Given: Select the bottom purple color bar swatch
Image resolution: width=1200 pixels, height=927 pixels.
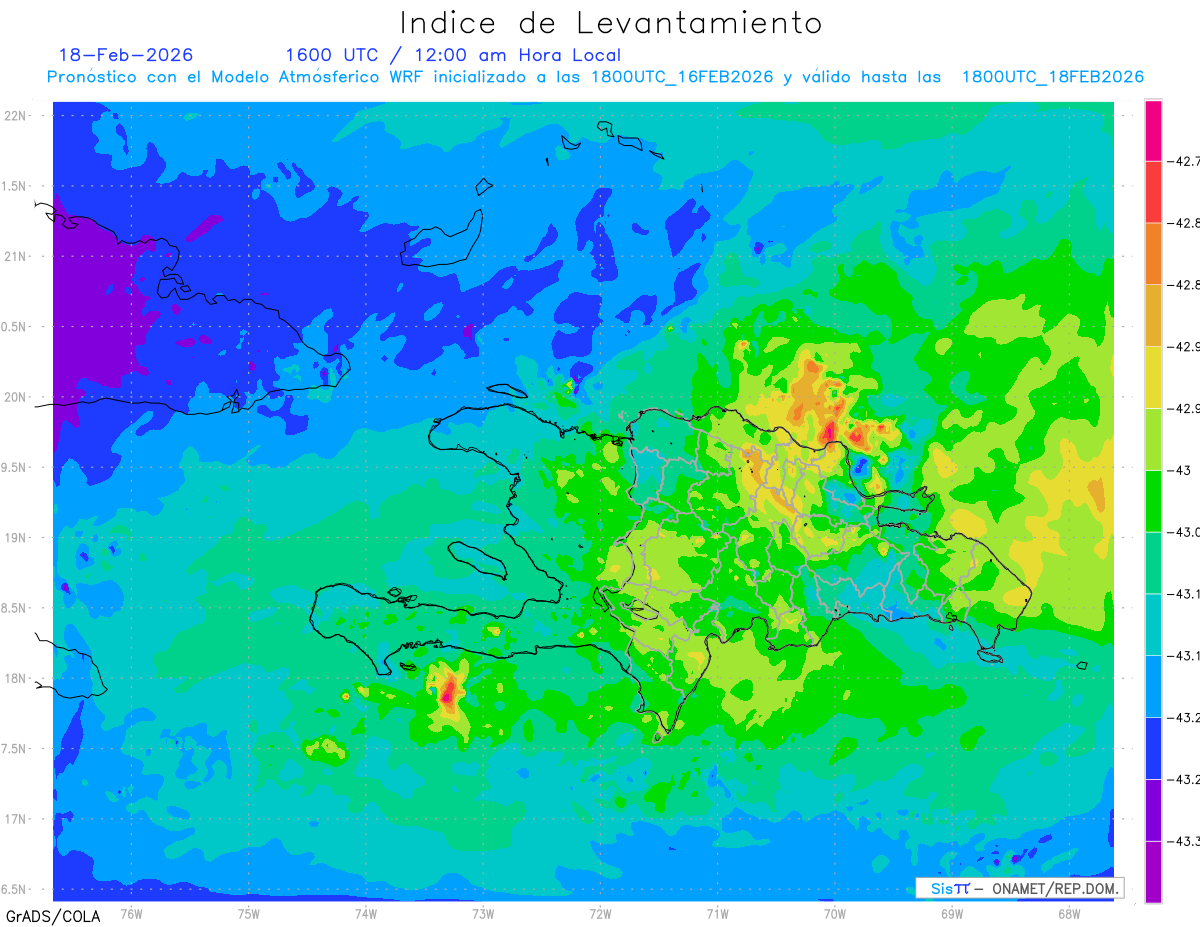Looking at the screenshot, I should (1153, 872).
